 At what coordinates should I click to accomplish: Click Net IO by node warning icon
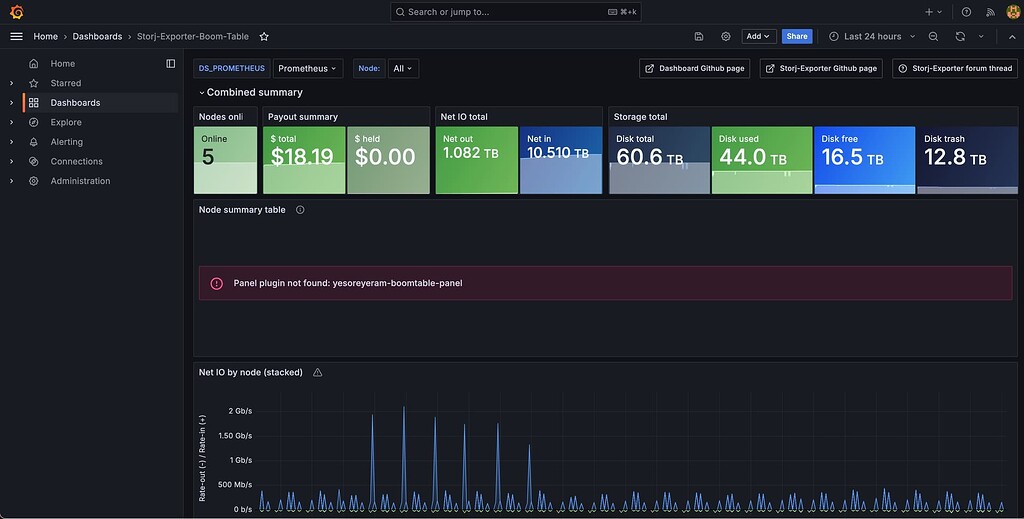tap(317, 372)
